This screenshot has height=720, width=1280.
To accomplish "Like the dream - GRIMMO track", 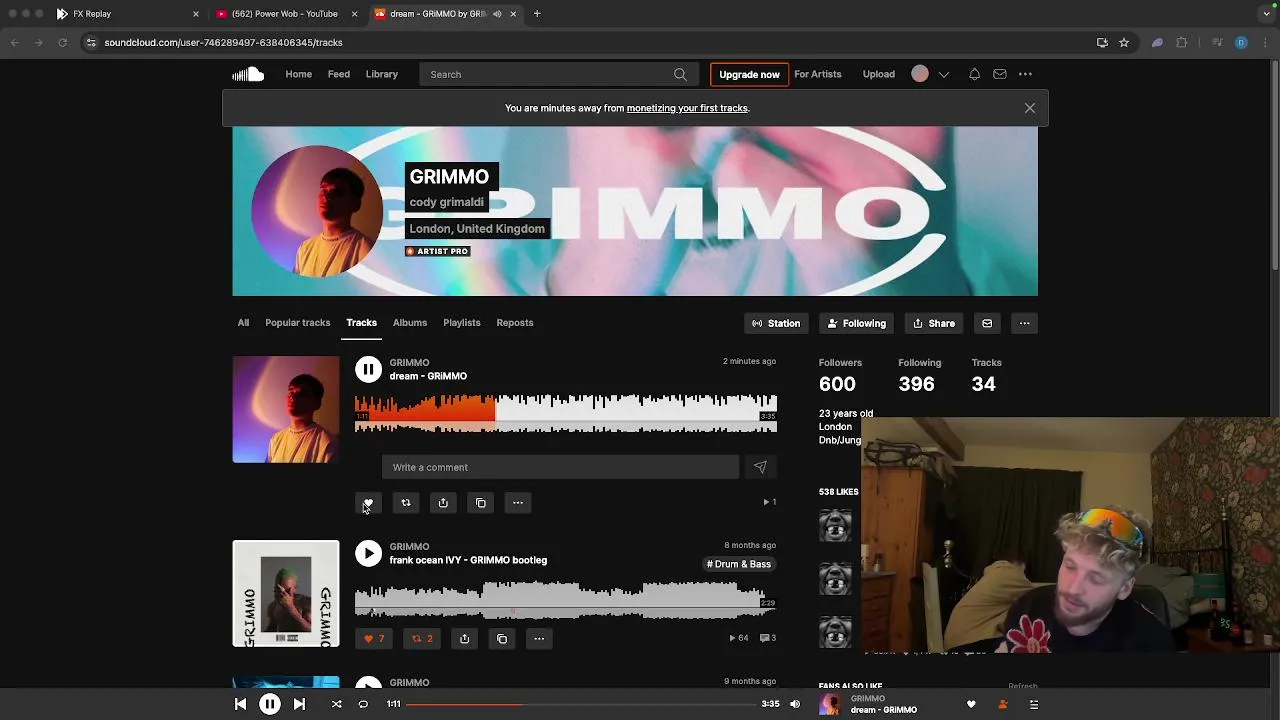I will click(368, 503).
